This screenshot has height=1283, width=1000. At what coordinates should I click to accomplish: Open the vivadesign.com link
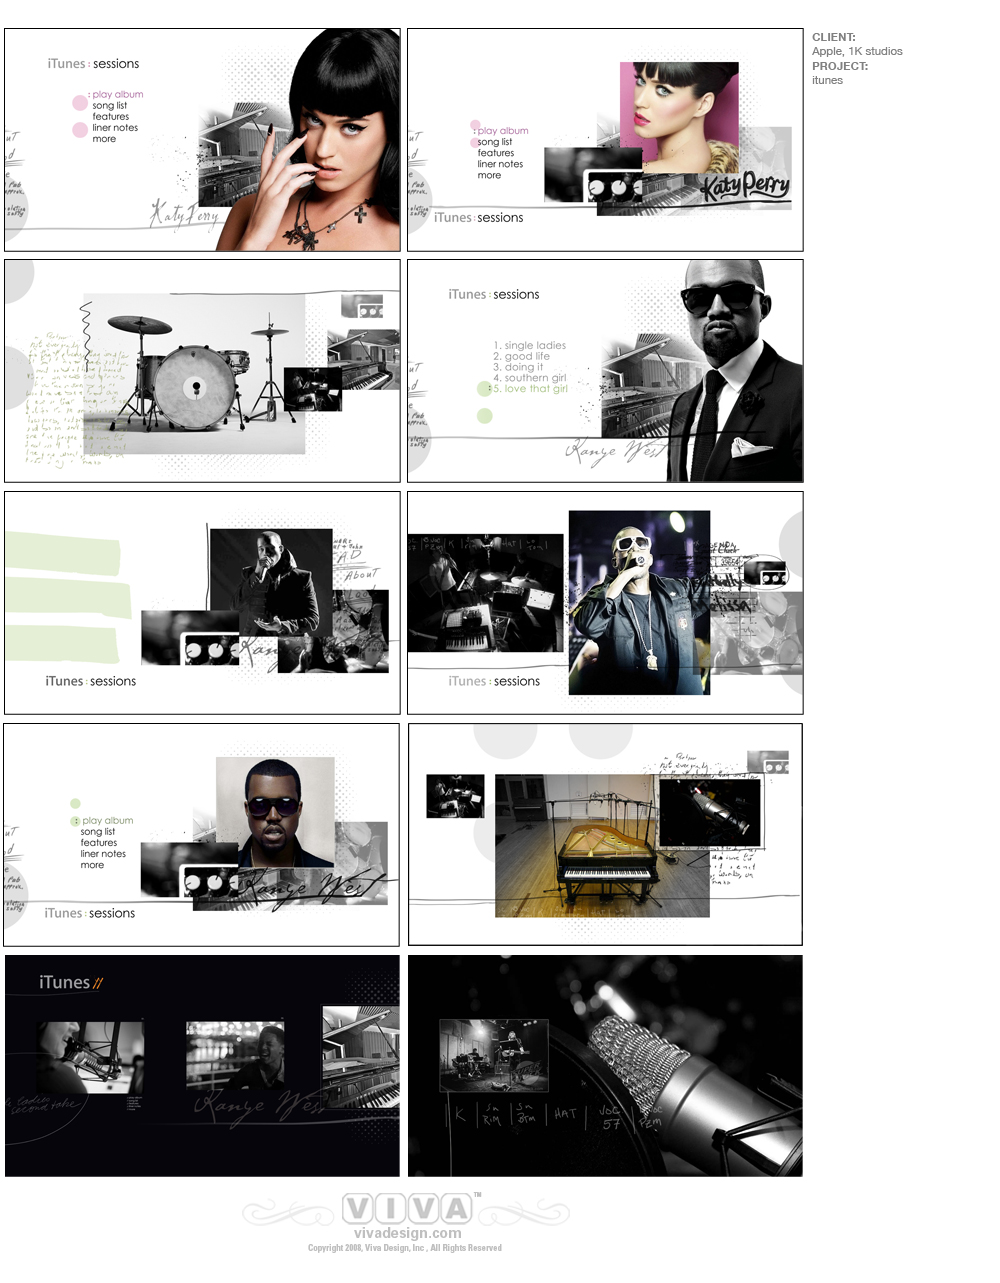pyautogui.click(x=407, y=1233)
